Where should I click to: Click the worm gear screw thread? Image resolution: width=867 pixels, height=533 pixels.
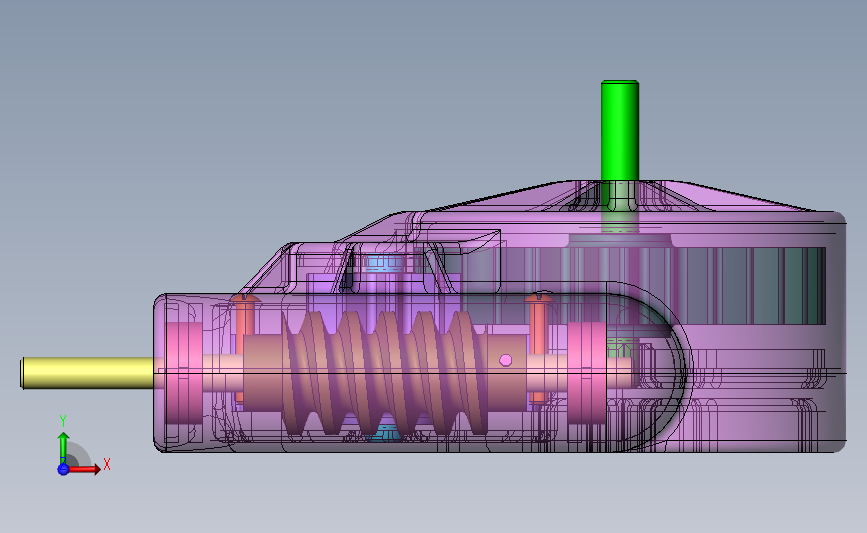coord(384,372)
